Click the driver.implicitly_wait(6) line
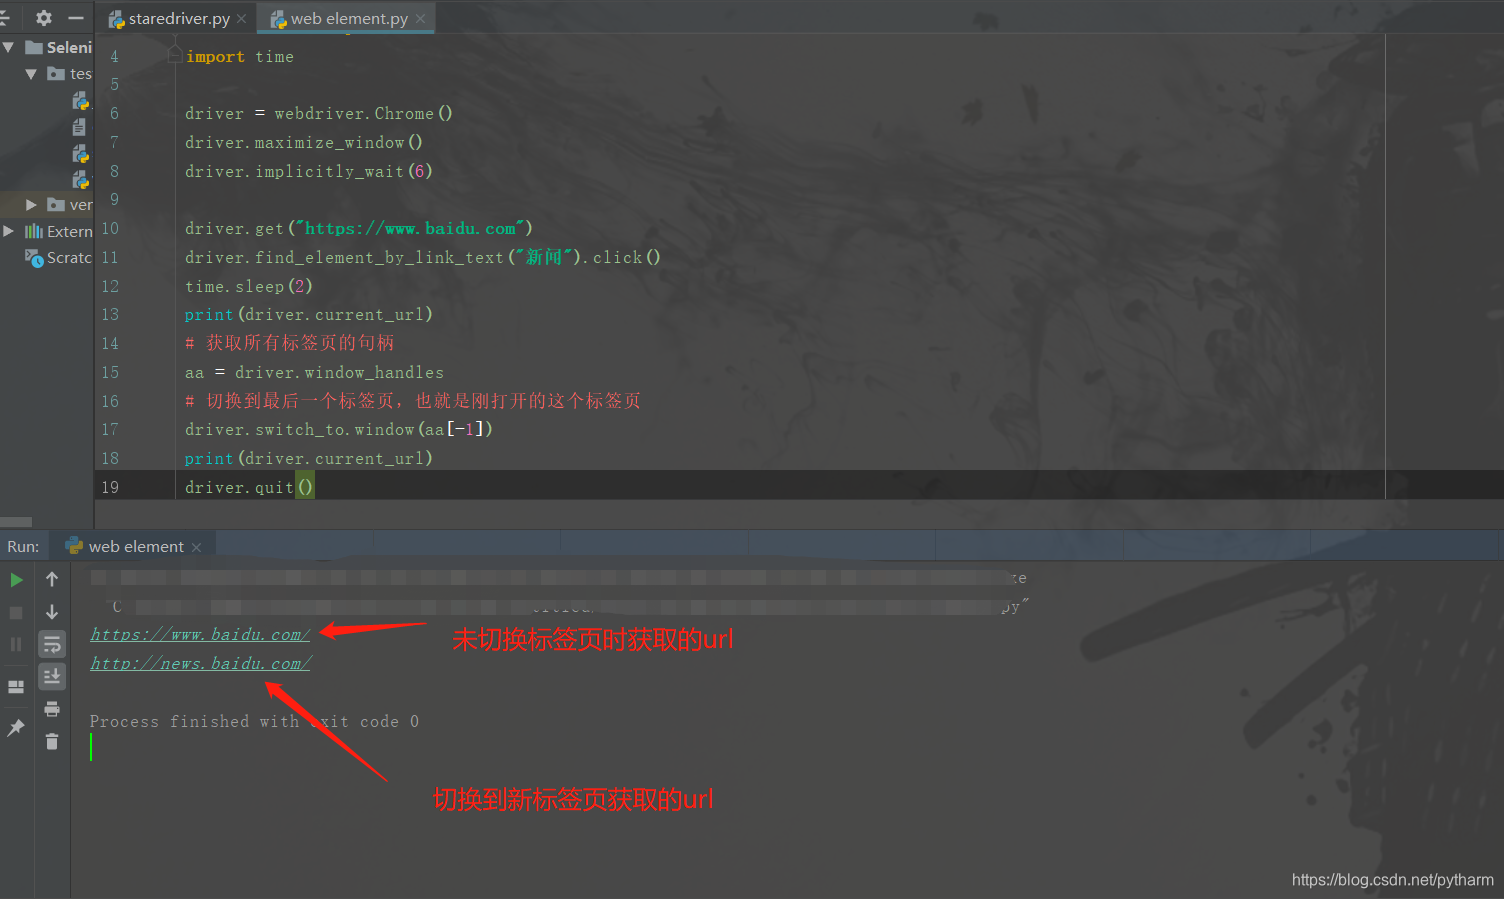The height and width of the screenshot is (899, 1504). pos(309,171)
